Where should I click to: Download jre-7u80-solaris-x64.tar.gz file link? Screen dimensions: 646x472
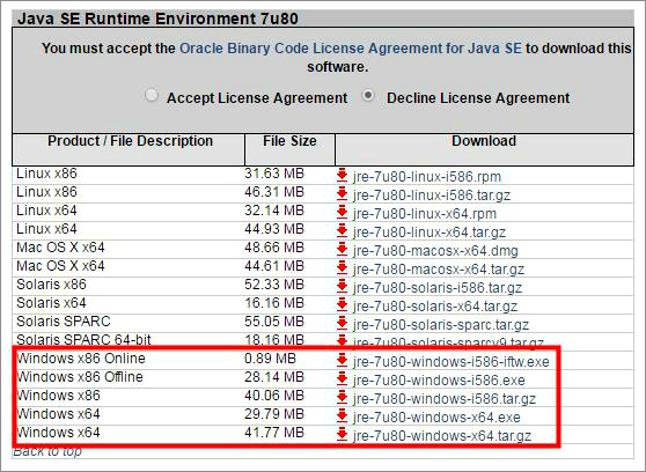(435, 306)
